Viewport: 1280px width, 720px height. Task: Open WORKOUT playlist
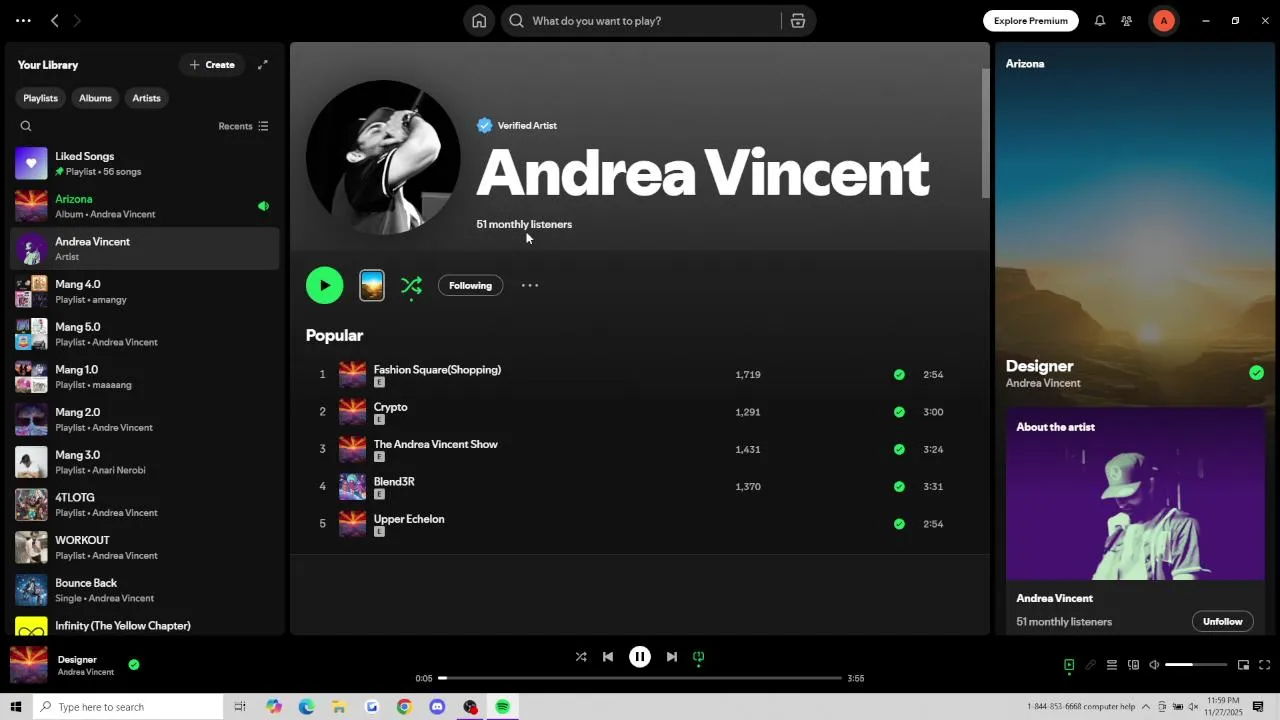point(145,547)
